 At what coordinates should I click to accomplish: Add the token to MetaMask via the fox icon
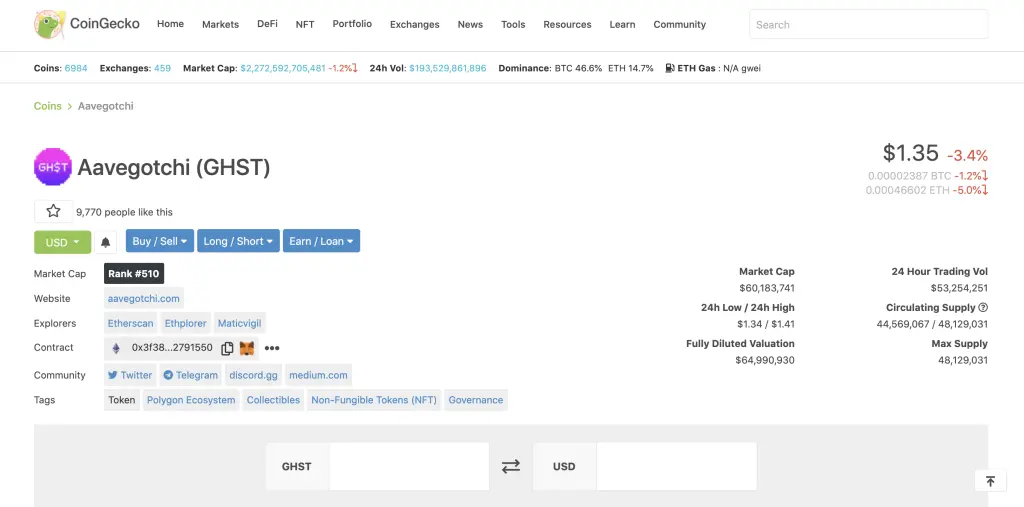pyautogui.click(x=247, y=348)
